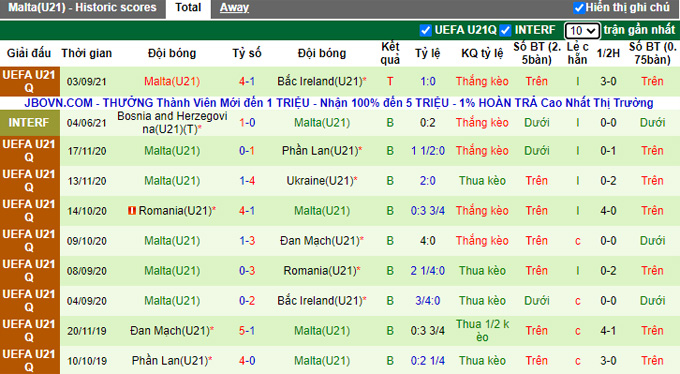
Task: Click the 1:0 odds on 03/09/21
Action: [x=428, y=82]
